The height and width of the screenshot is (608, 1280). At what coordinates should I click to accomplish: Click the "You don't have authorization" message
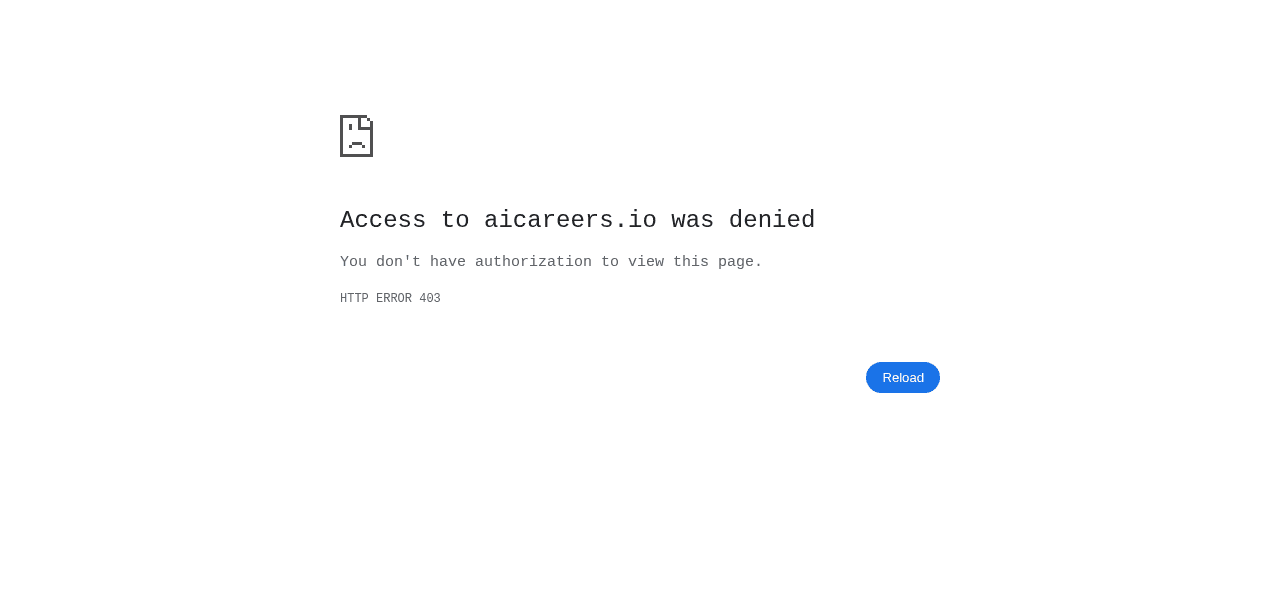pyautogui.click(x=551, y=262)
